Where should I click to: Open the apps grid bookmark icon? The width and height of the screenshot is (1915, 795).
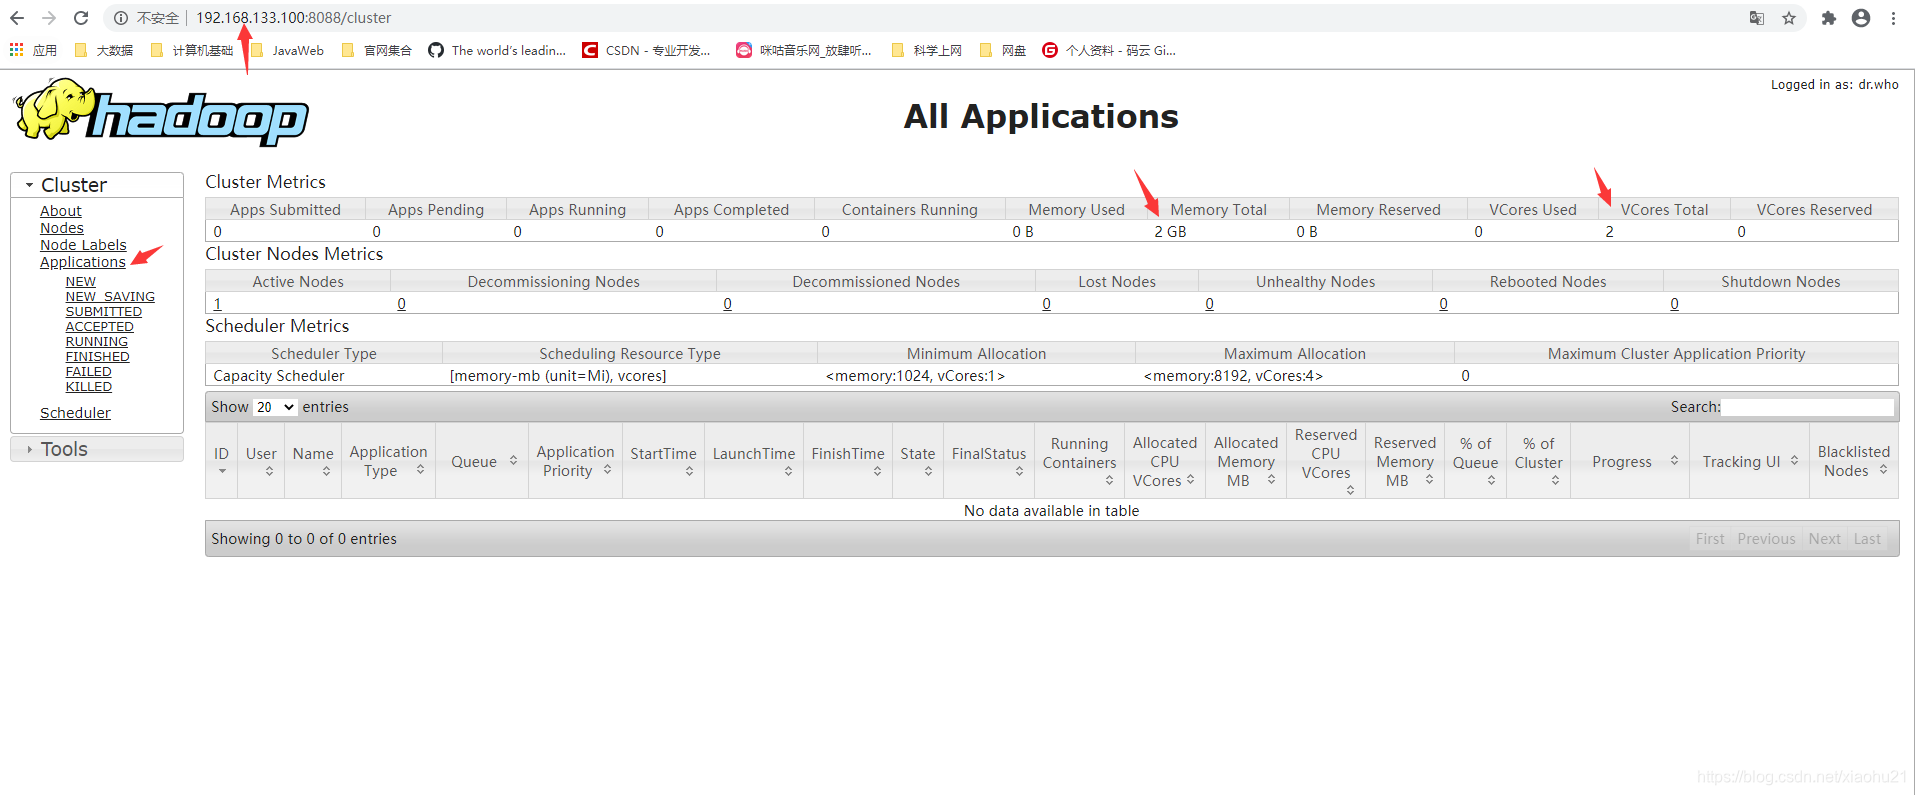click(17, 50)
